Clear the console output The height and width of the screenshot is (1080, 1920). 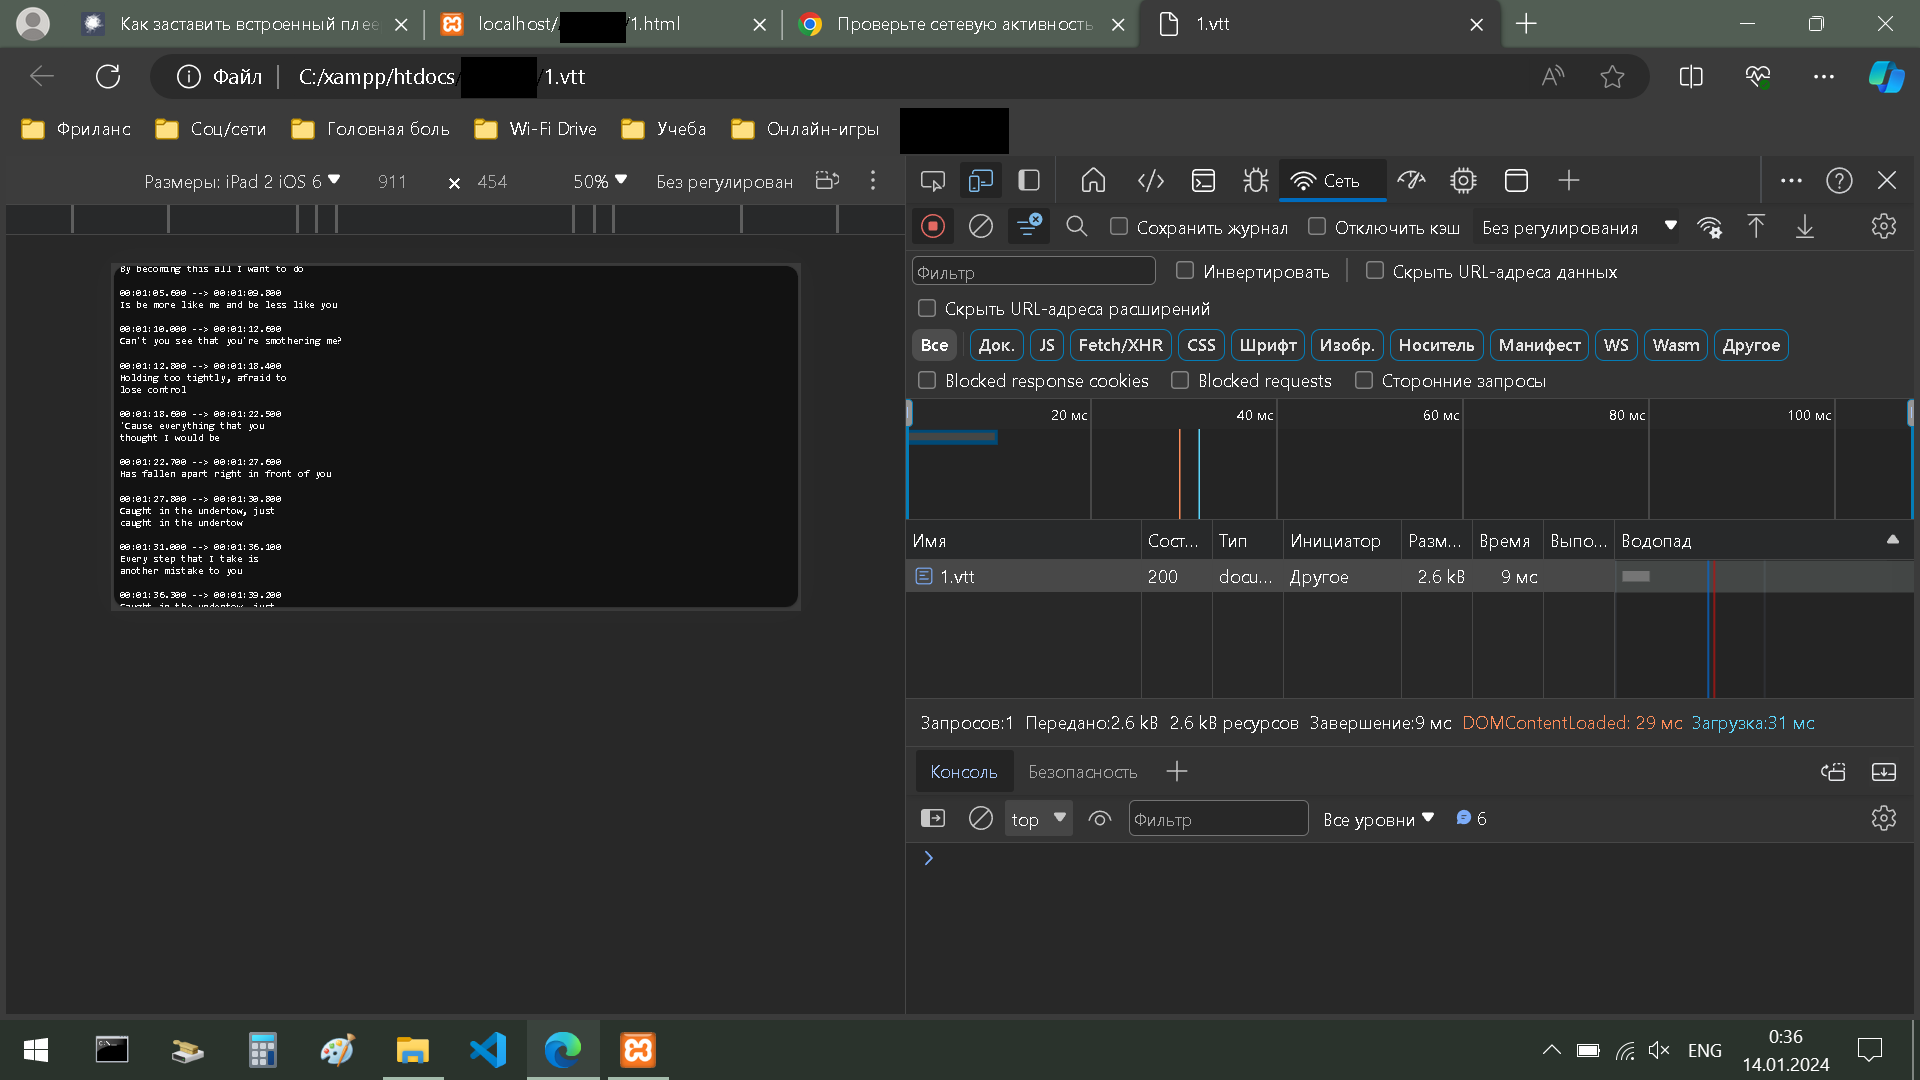coord(981,819)
